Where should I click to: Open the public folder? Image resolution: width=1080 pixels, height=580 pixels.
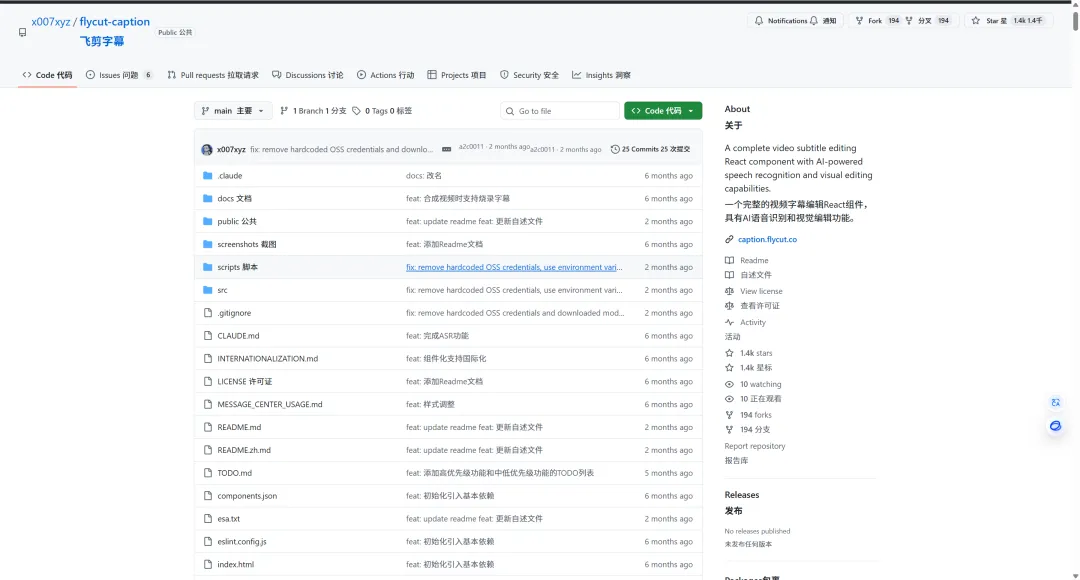pyautogui.click(x=236, y=221)
